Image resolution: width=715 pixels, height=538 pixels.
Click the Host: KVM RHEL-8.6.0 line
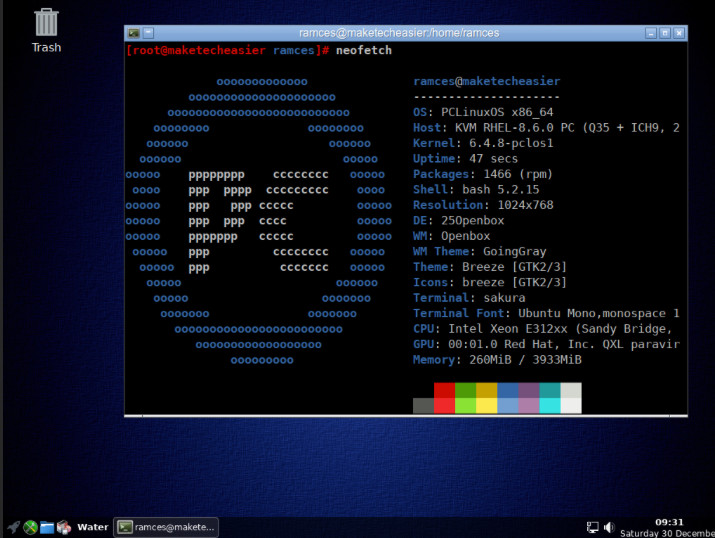click(x=546, y=128)
